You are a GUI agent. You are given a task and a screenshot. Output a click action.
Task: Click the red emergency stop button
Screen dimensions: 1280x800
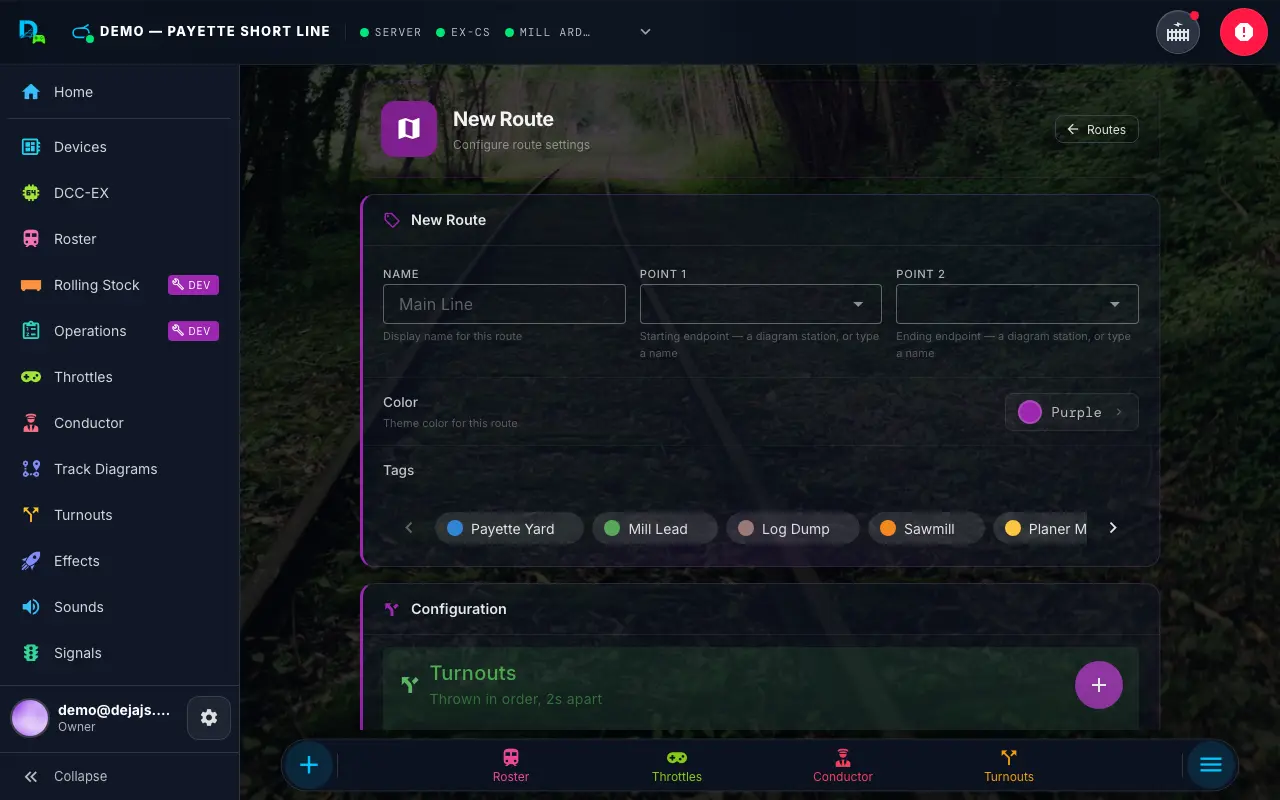[x=1243, y=32]
